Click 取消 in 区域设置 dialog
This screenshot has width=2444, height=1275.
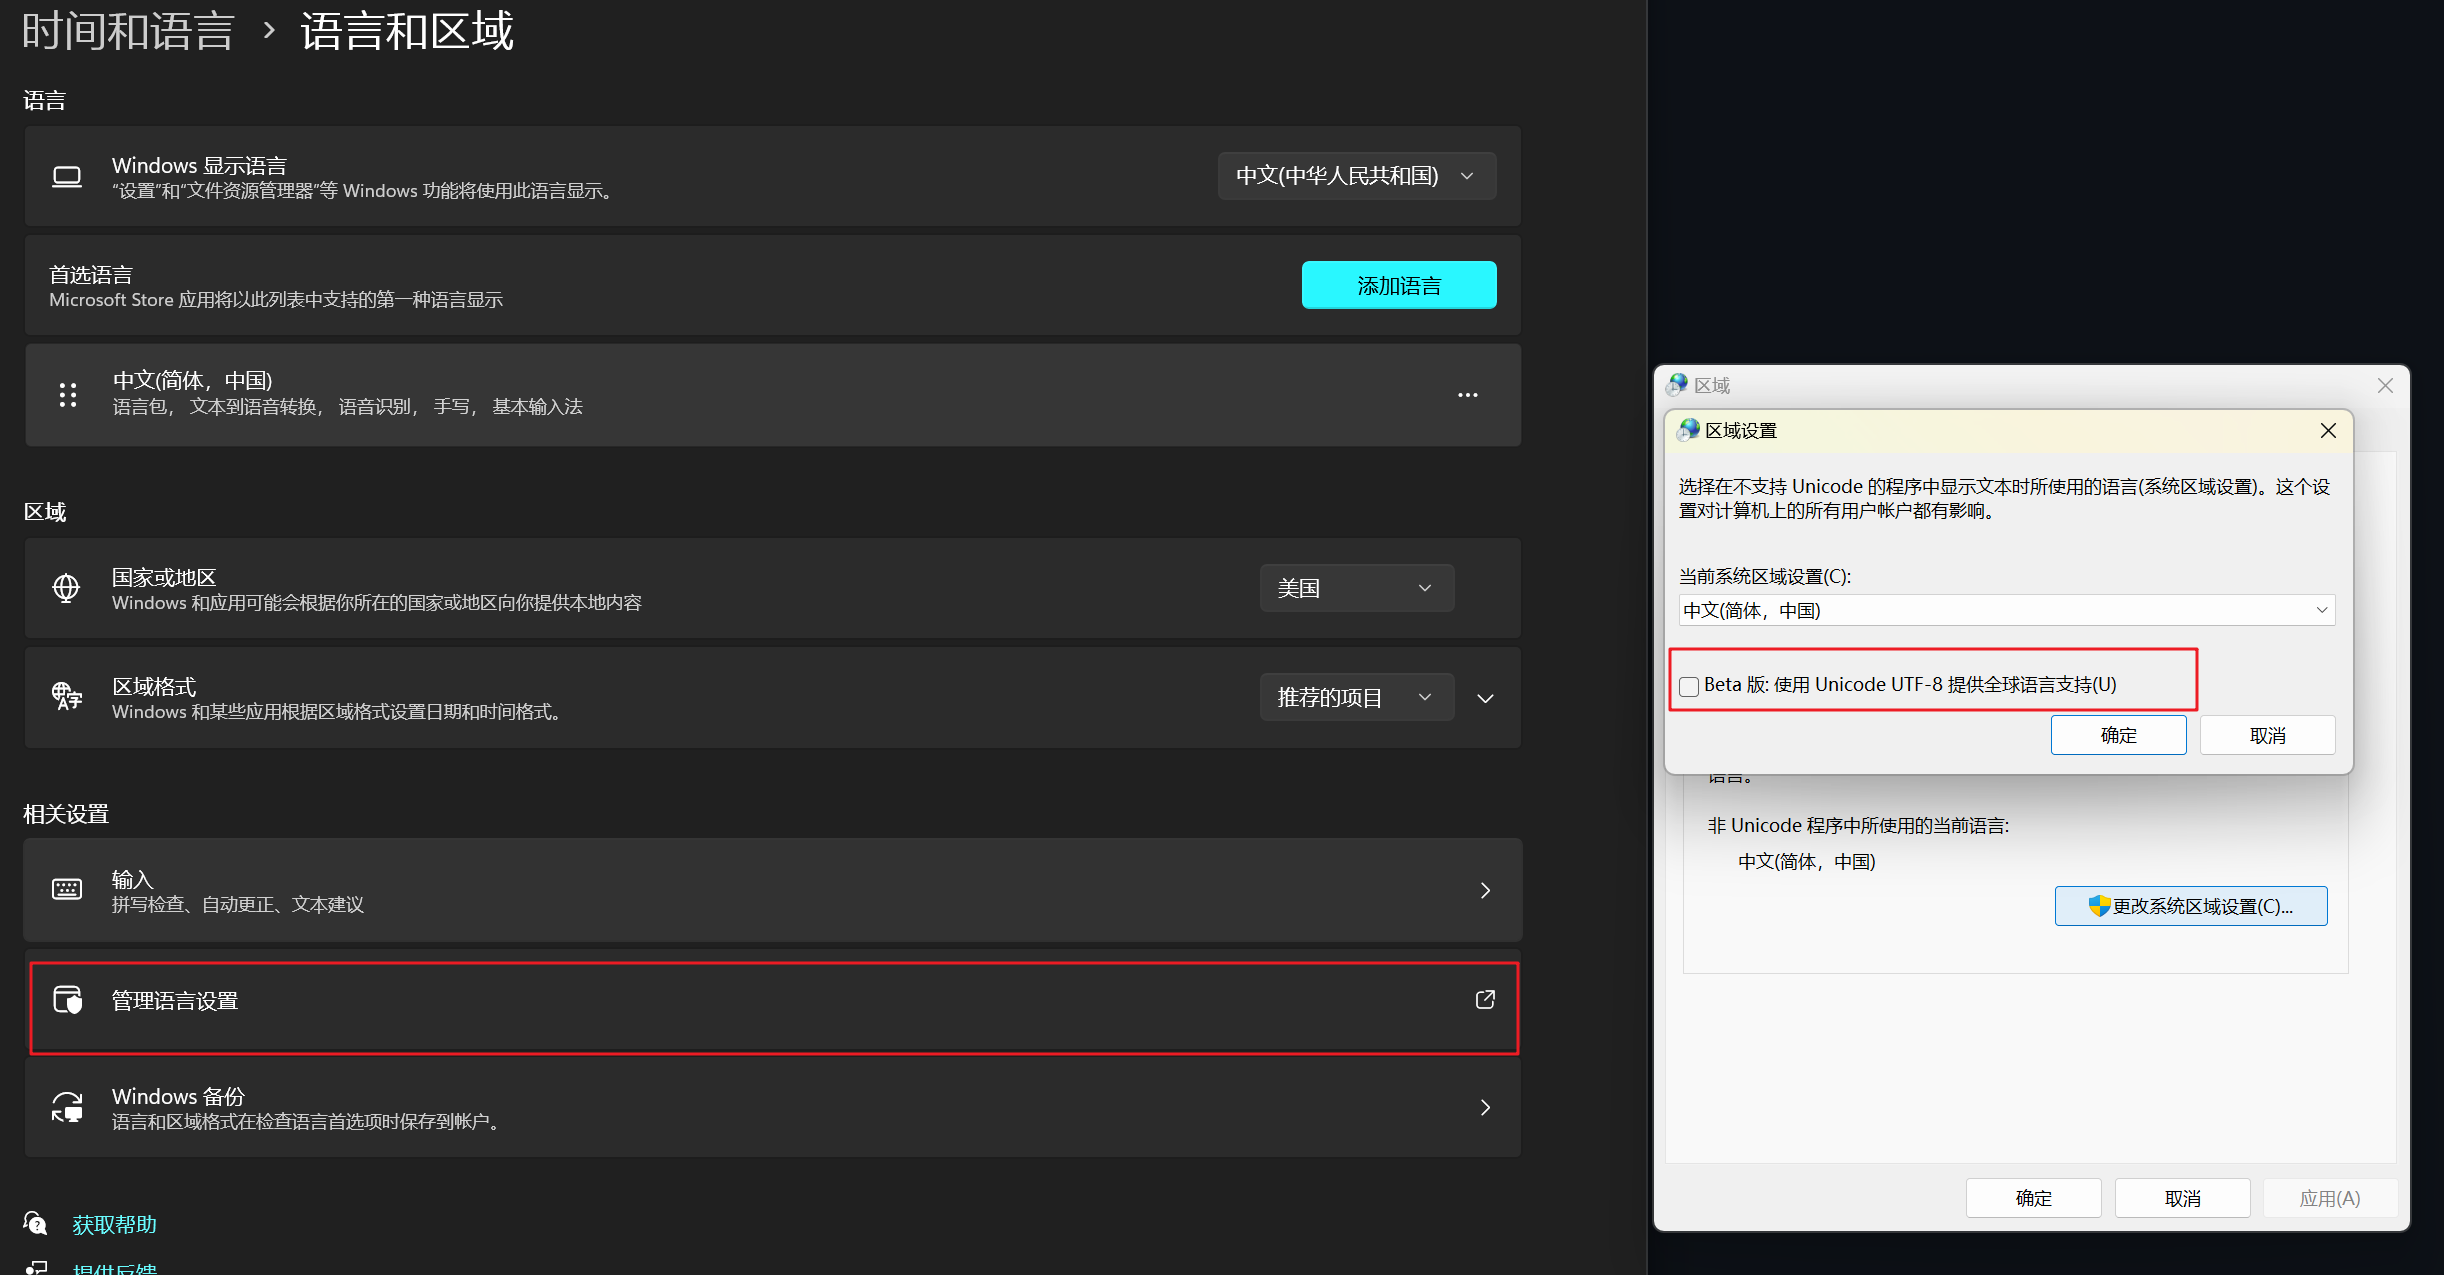[x=2267, y=735]
